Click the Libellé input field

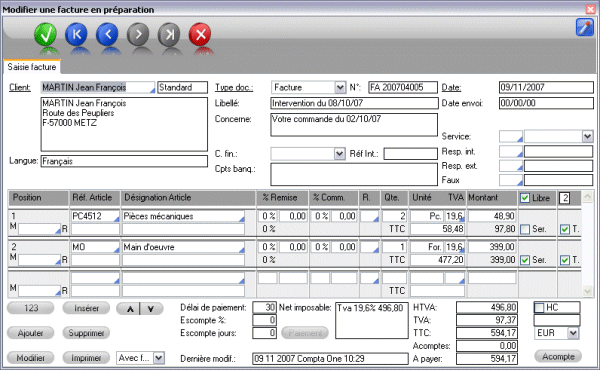354,103
